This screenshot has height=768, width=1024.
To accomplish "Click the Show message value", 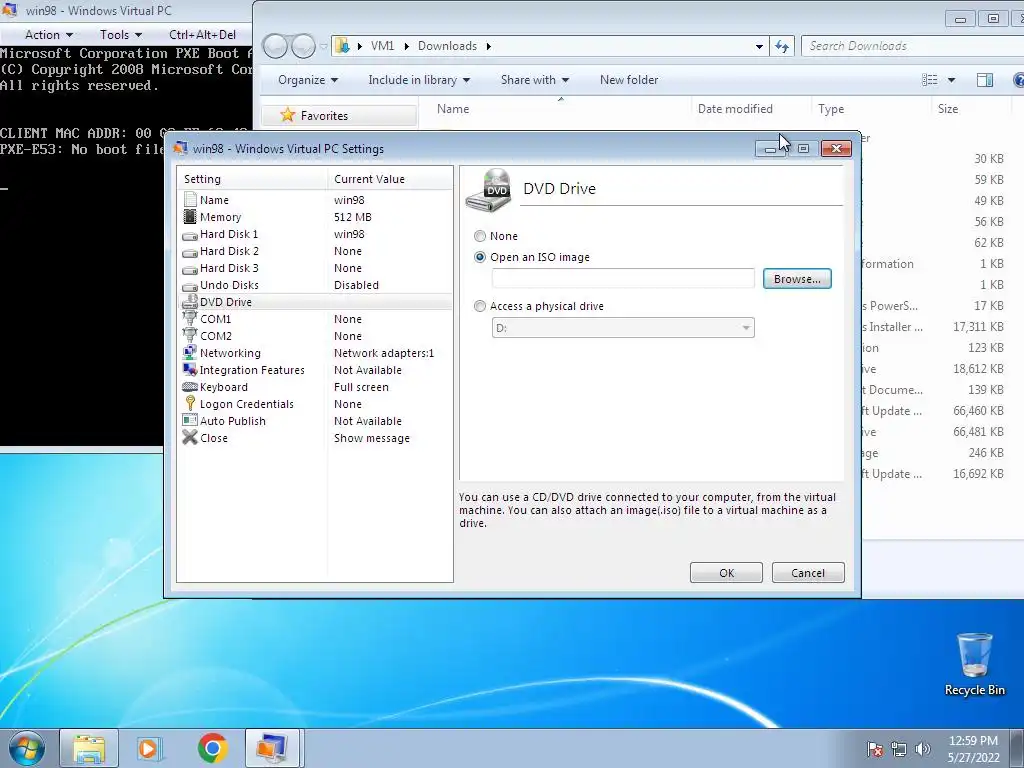I will (x=372, y=438).
